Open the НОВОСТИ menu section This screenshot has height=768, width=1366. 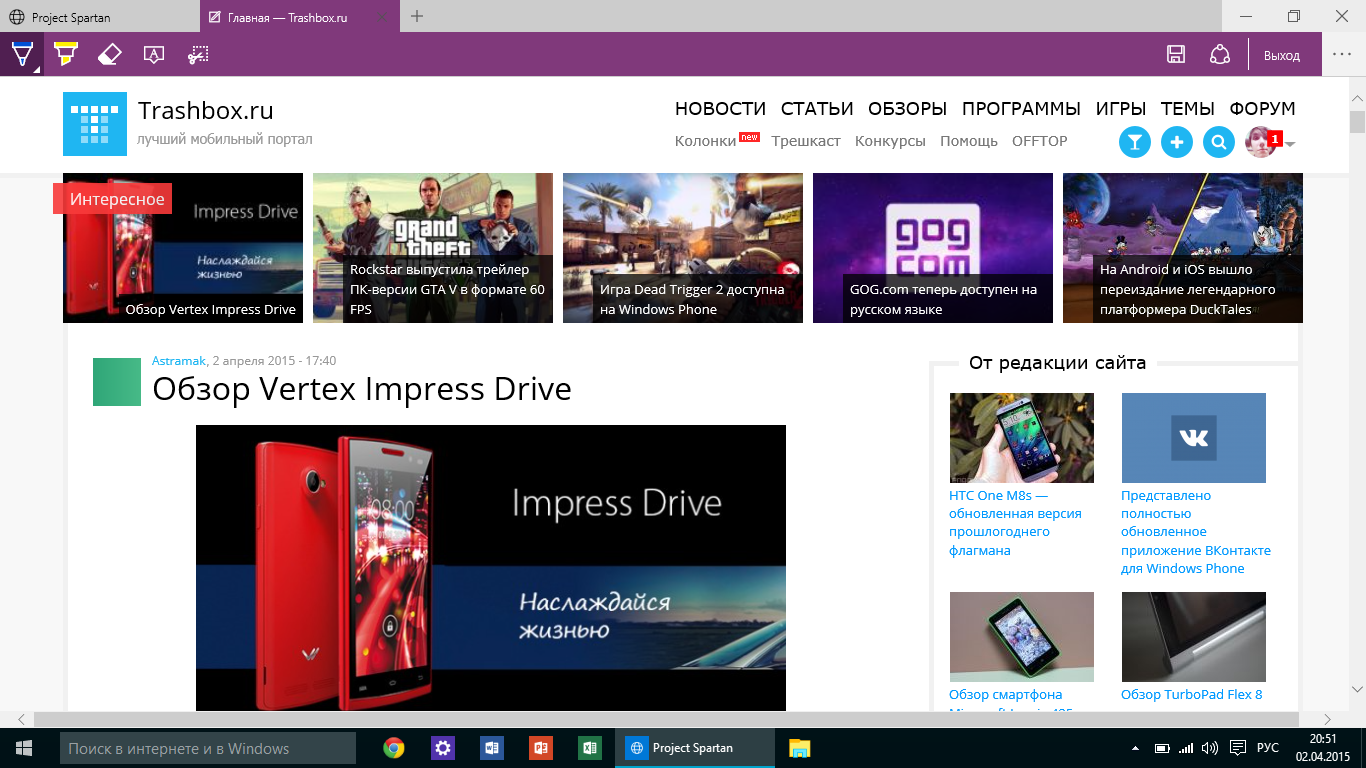720,109
